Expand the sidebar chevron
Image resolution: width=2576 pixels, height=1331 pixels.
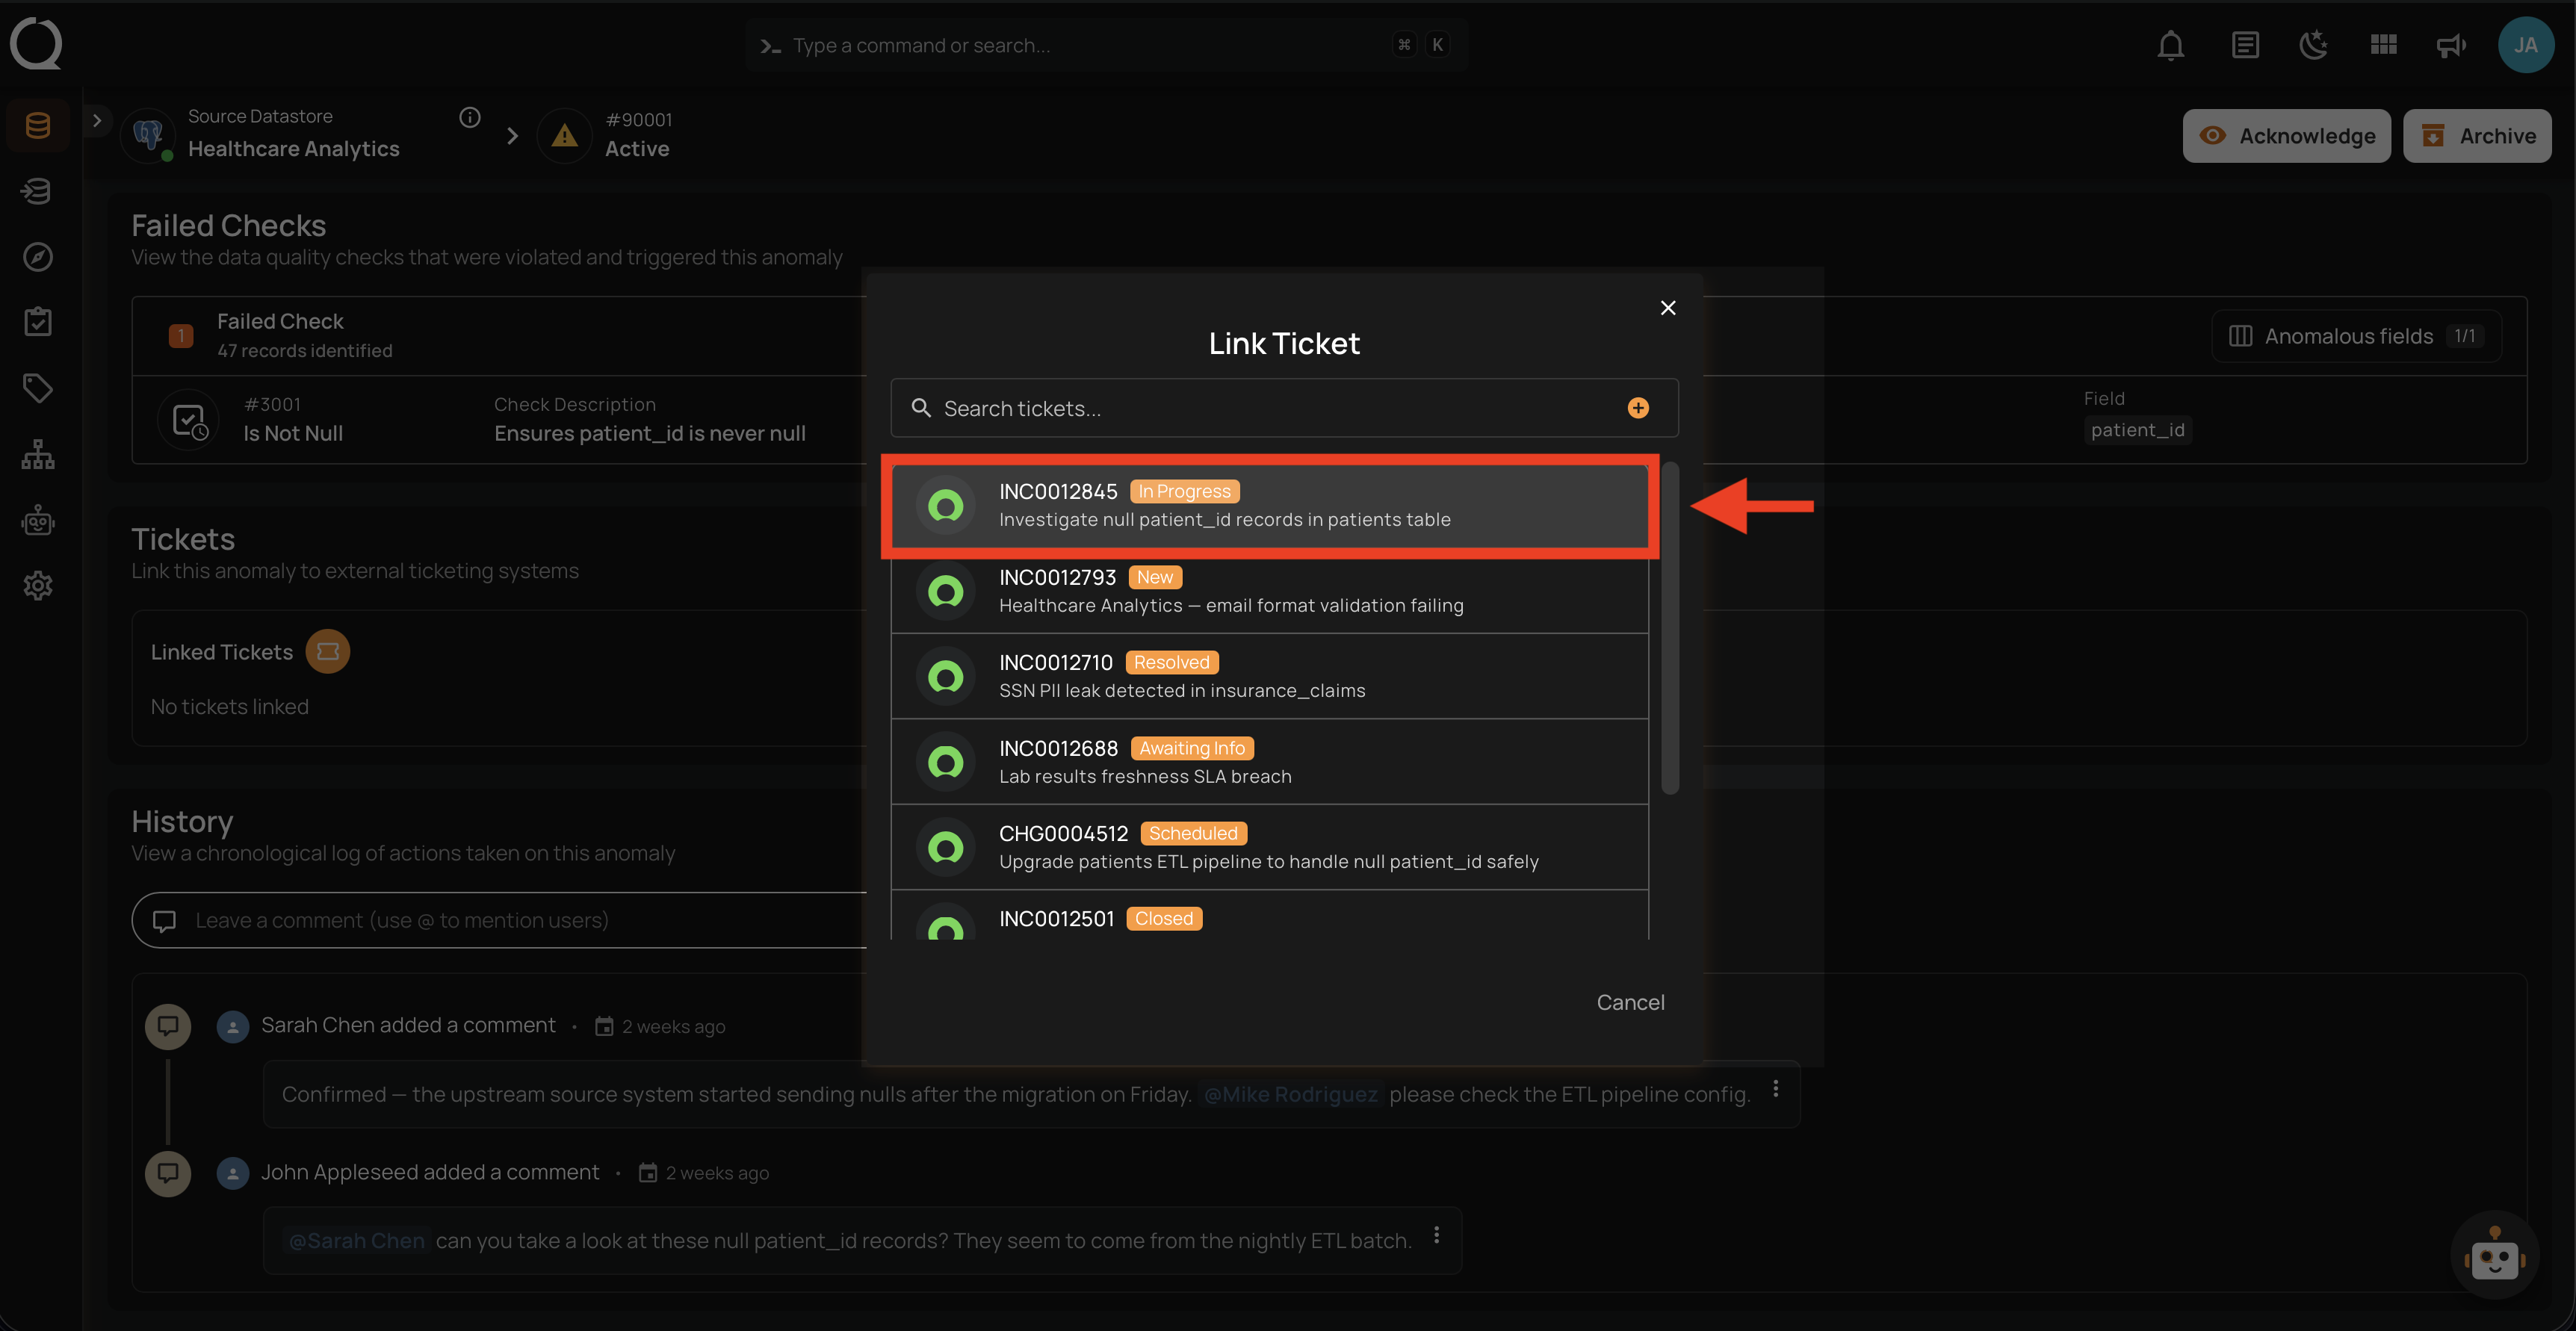click(97, 120)
